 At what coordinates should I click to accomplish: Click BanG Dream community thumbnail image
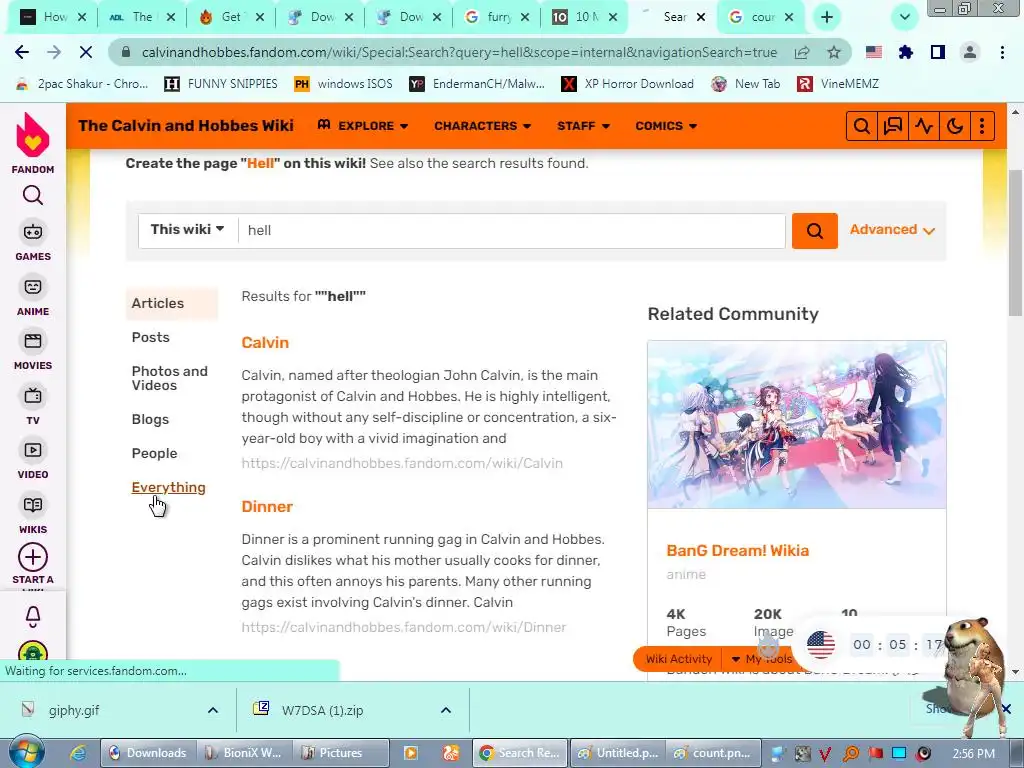(x=797, y=424)
